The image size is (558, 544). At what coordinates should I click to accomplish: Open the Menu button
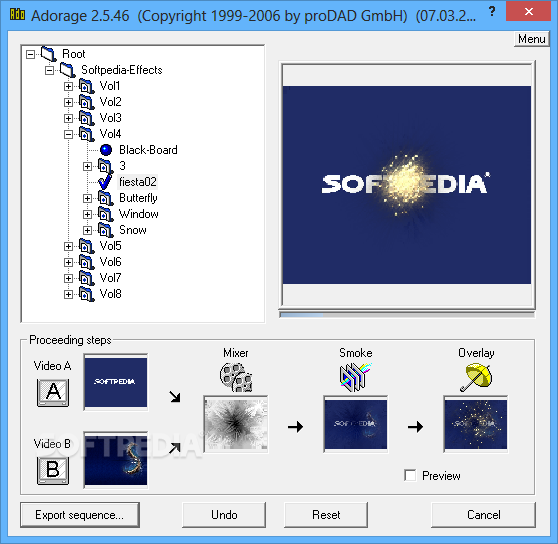point(532,39)
